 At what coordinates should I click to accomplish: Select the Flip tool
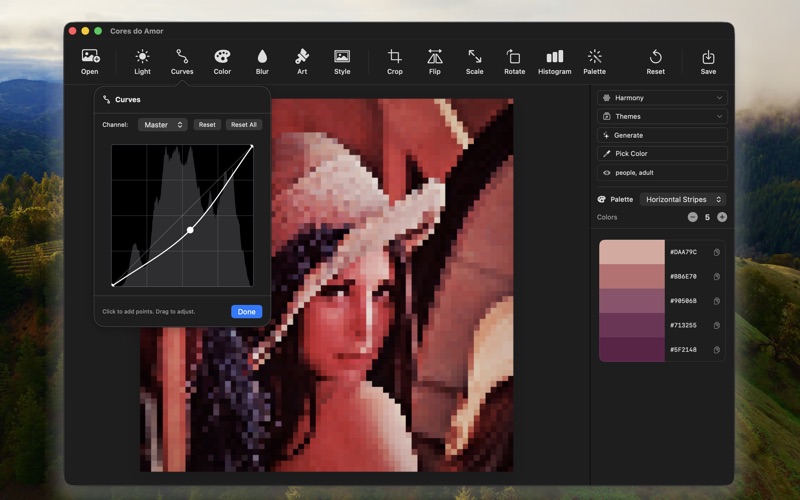click(435, 62)
